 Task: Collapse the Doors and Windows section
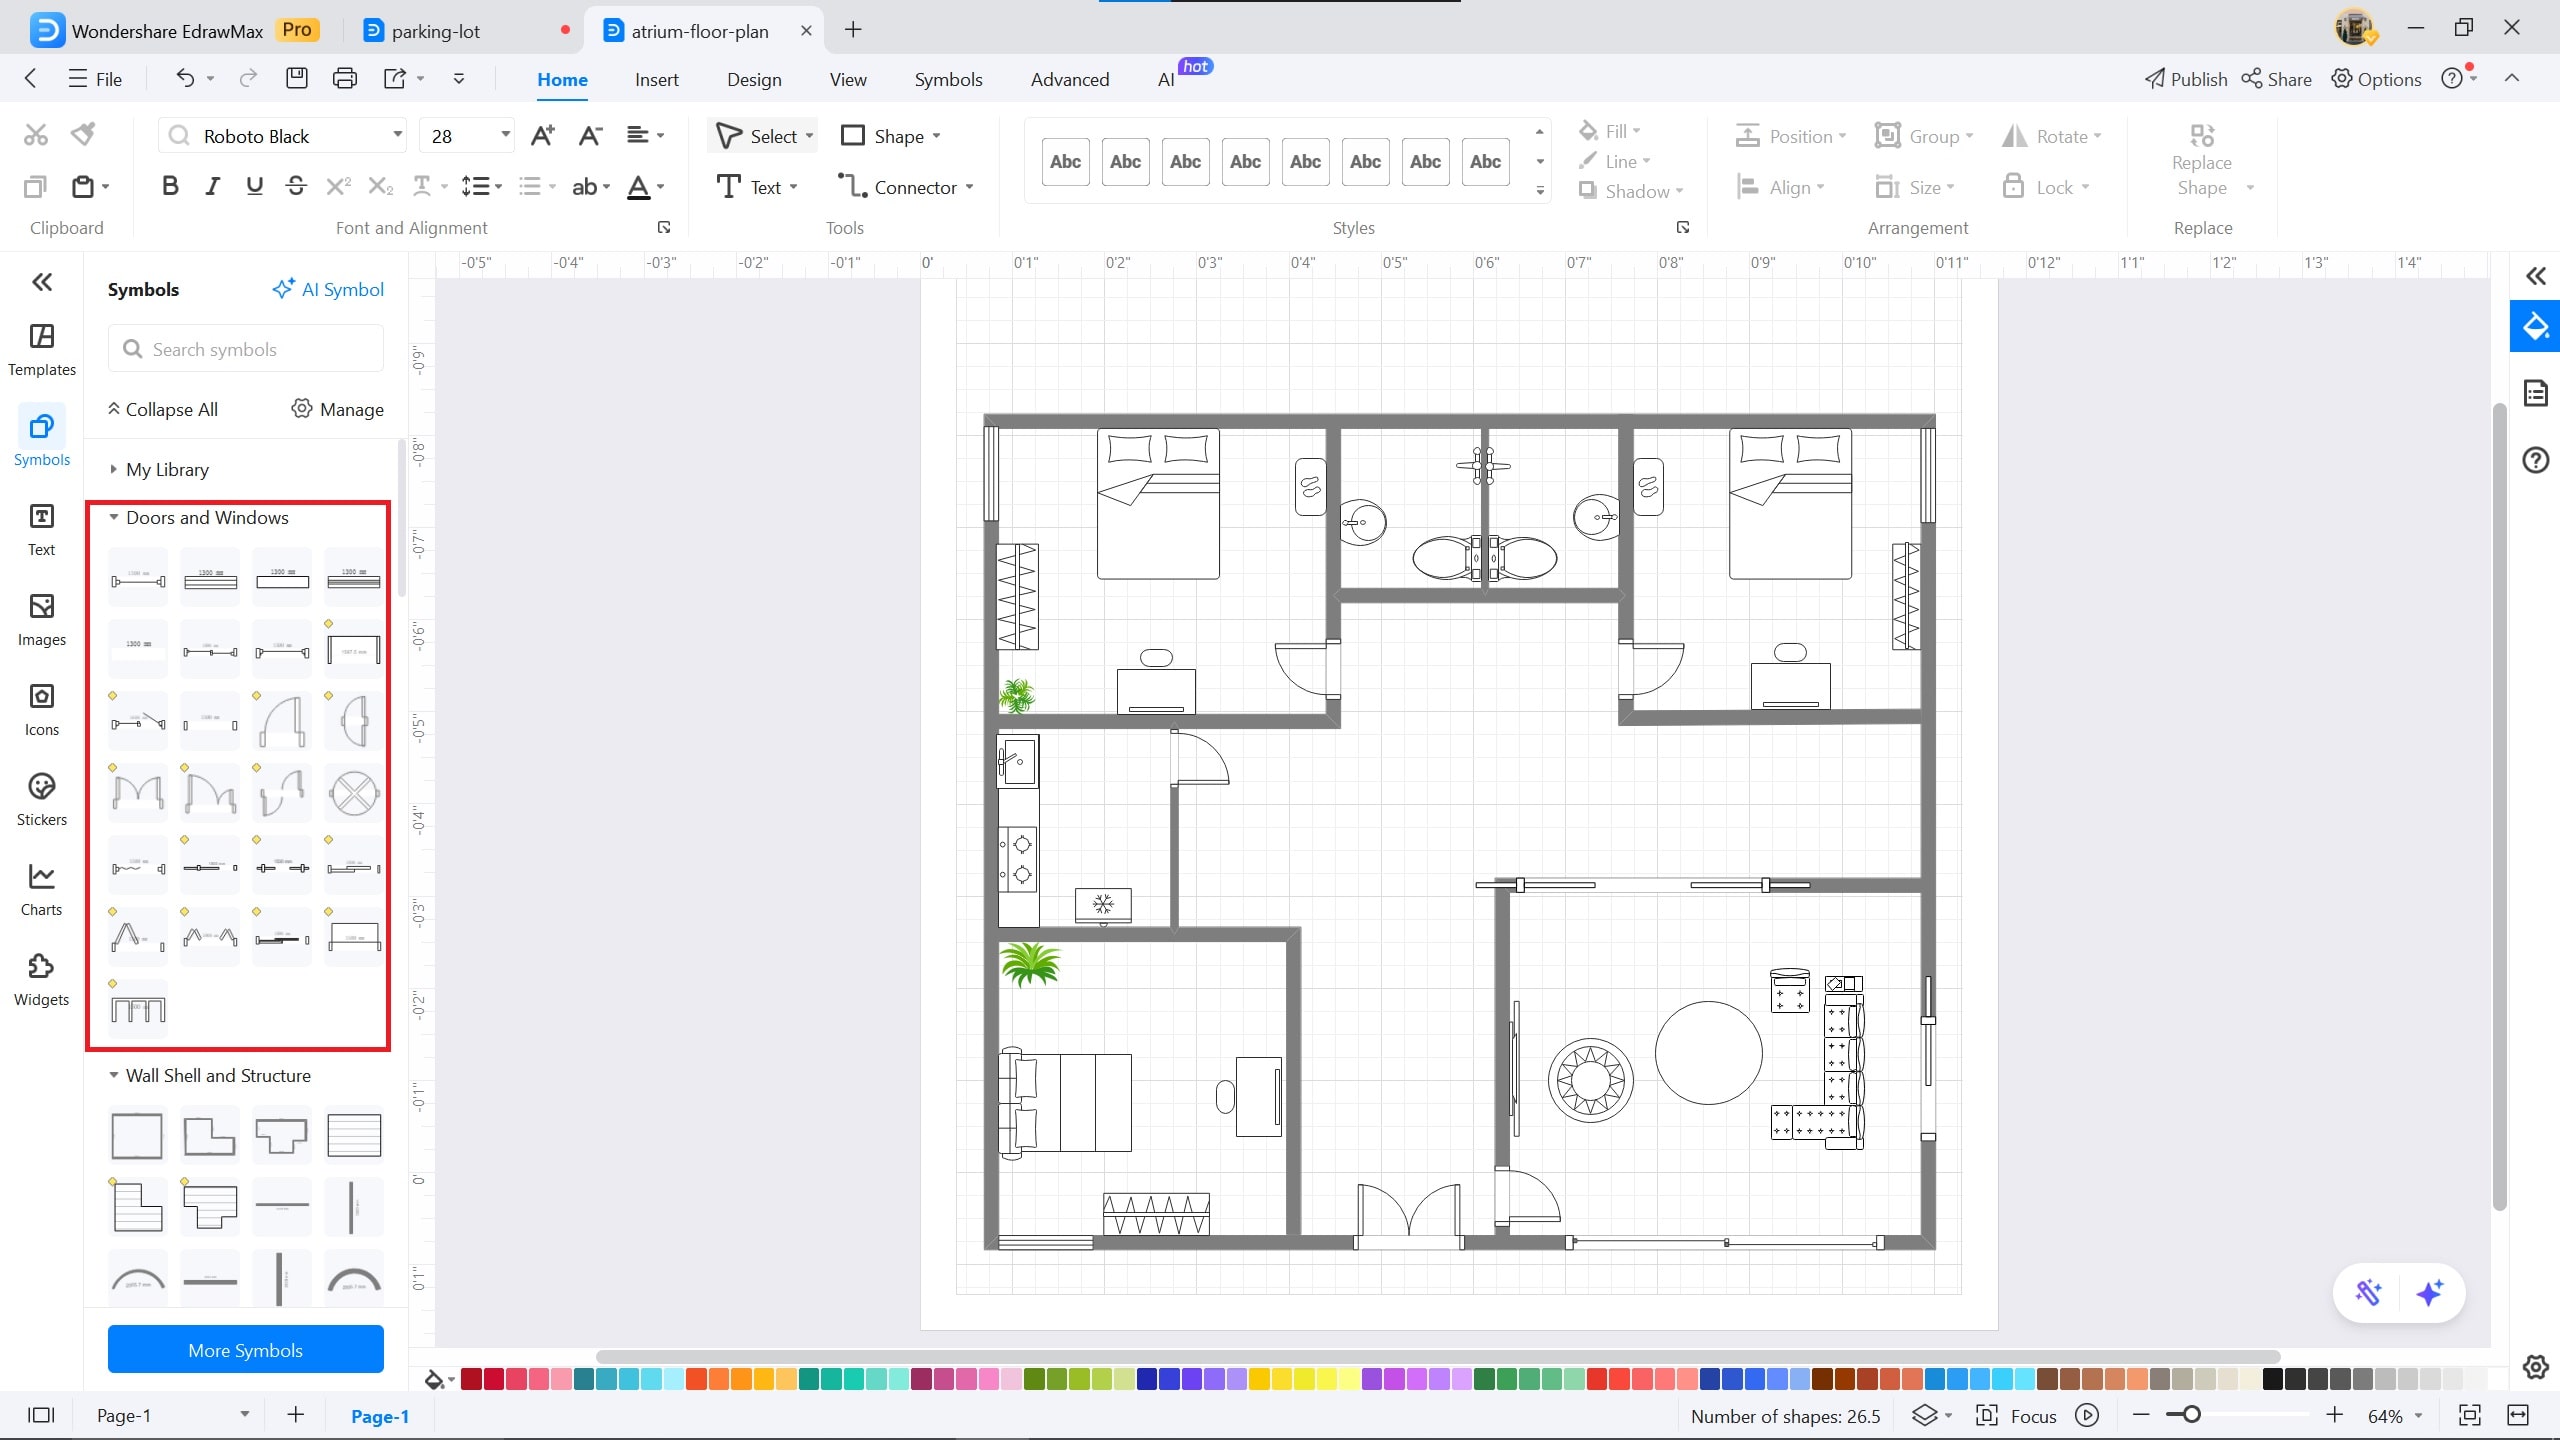tap(113, 517)
